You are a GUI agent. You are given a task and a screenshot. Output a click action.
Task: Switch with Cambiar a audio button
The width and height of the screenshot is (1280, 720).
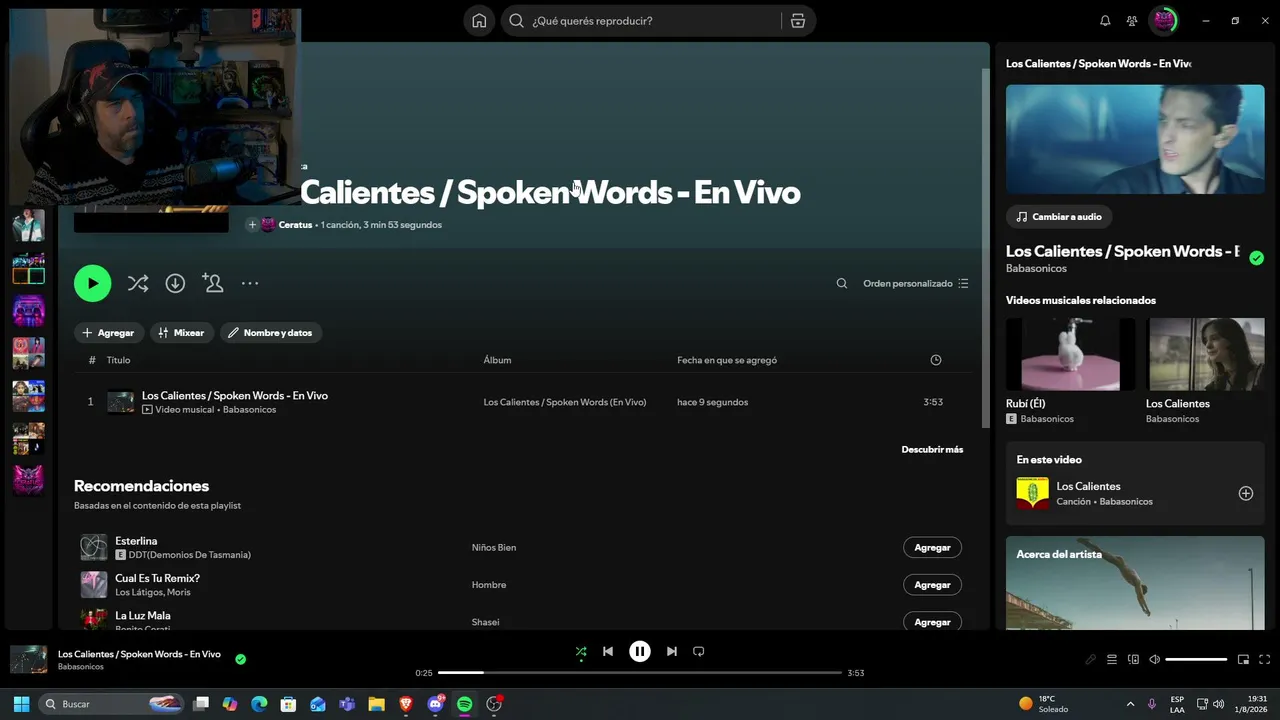click(1059, 217)
